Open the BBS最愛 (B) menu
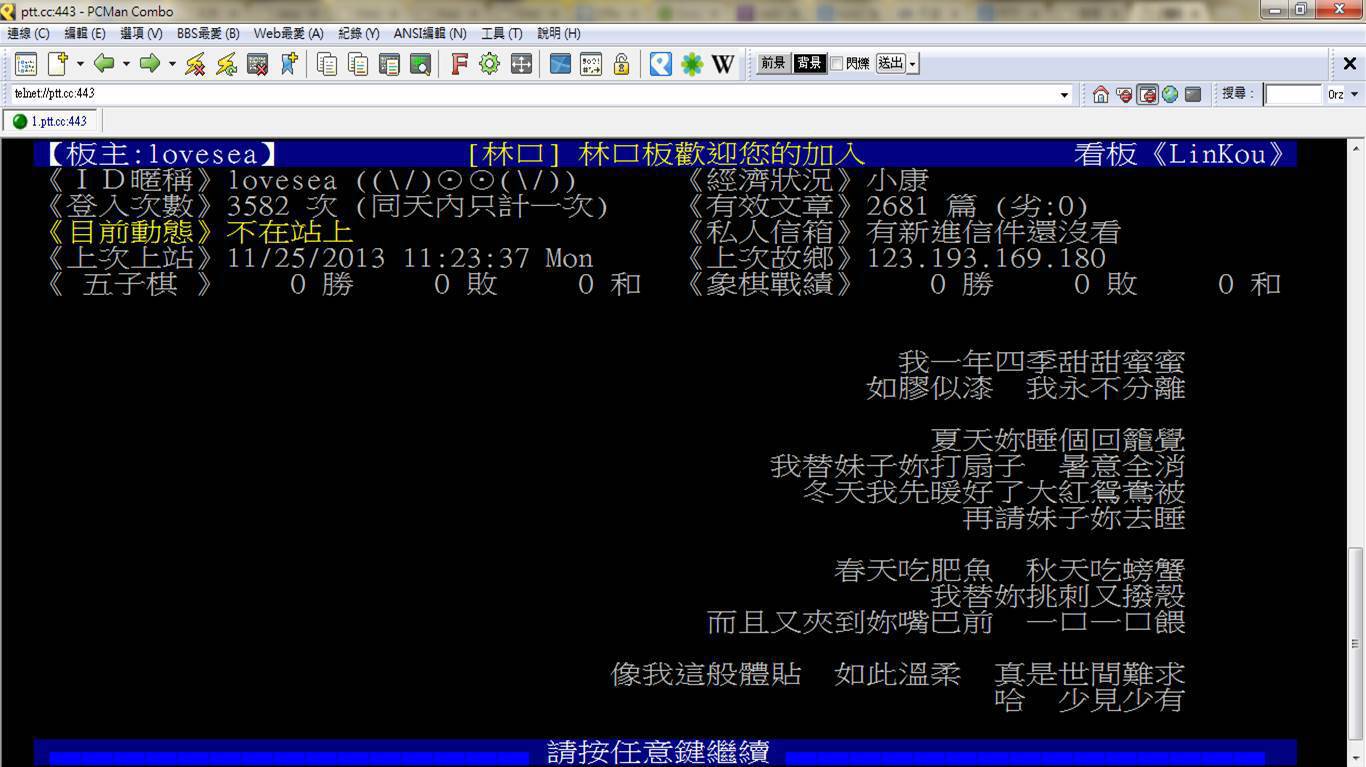Image resolution: width=1366 pixels, height=767 pixels. 208,33
